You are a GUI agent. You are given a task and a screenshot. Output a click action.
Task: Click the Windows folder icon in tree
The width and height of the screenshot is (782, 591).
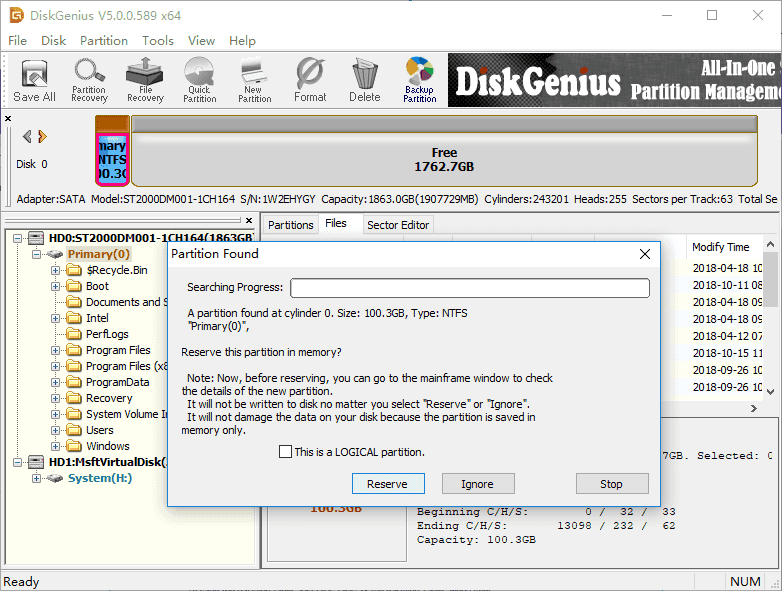(74, 446)
